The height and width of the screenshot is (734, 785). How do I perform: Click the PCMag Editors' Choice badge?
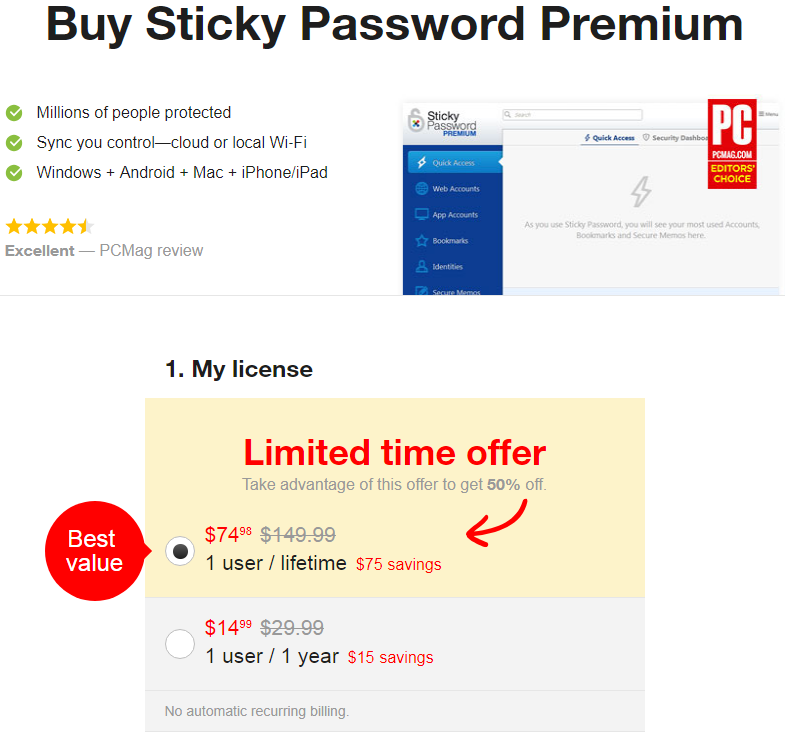732,144
